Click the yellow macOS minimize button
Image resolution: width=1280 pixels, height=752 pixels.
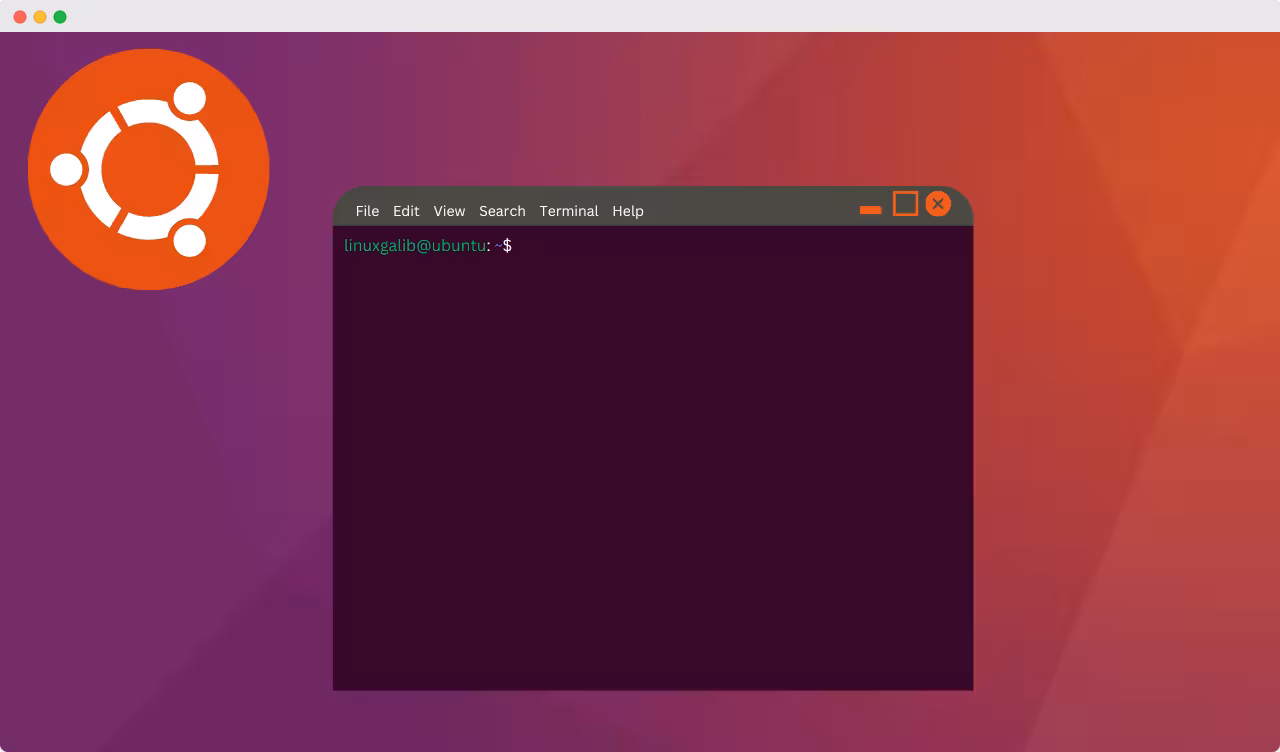pos(40,17)
